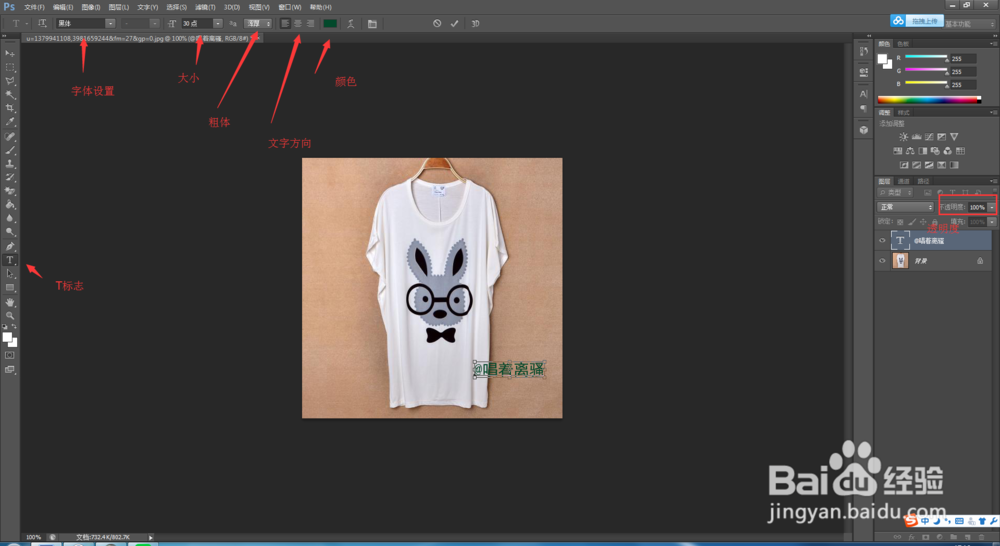Align text right
The height and width of the screenshot is (546, 1000).
click(310, 23)
